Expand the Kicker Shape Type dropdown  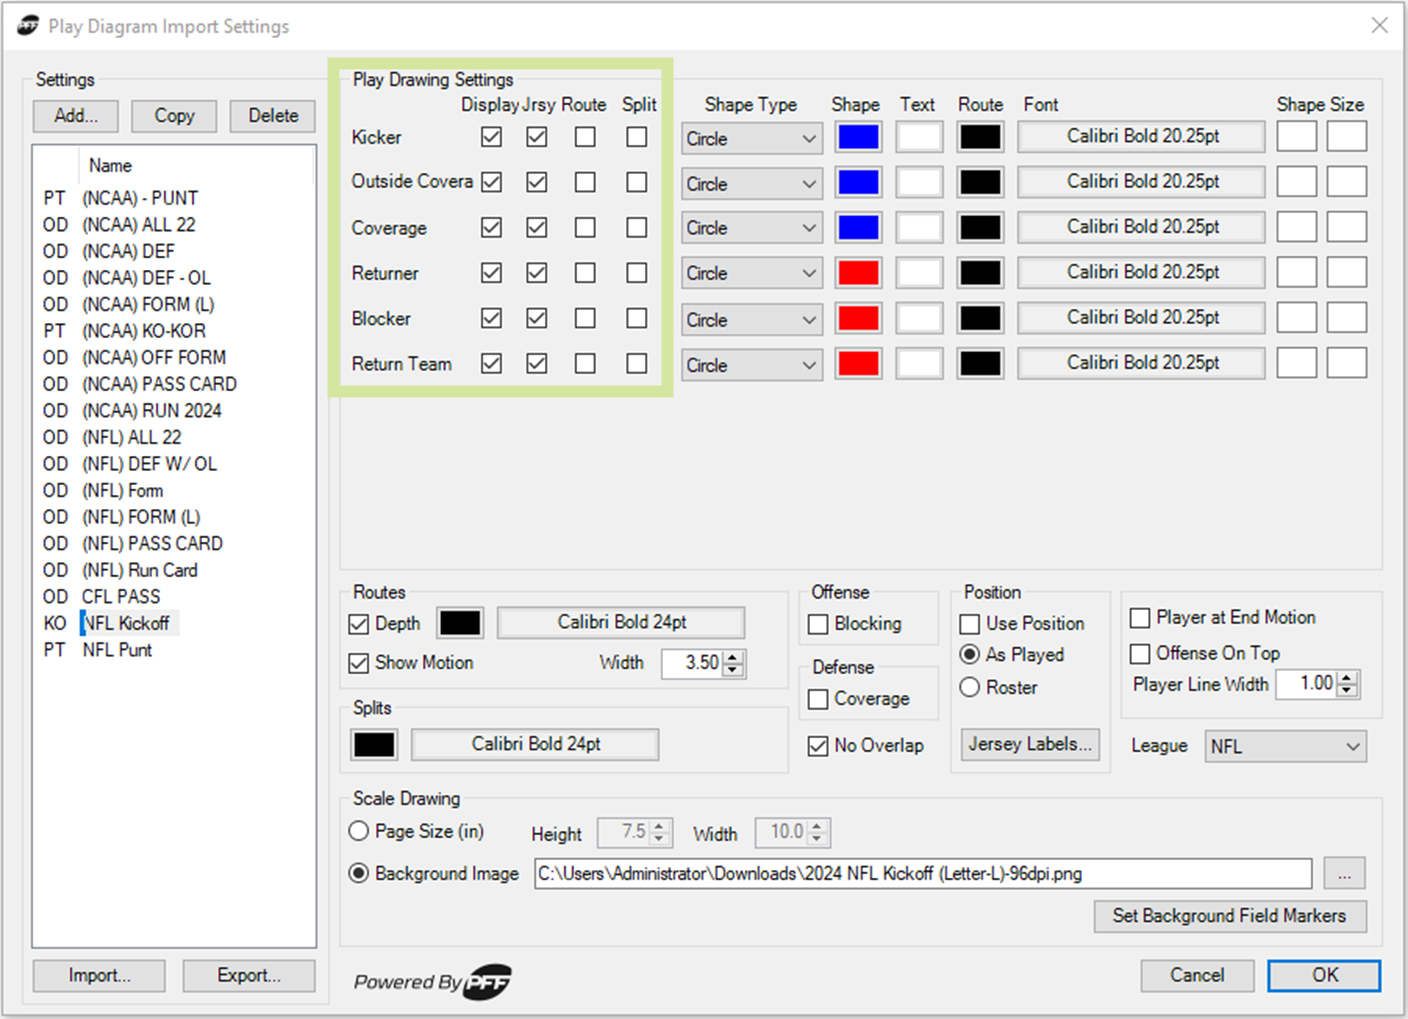pyautogui.click(x=752, y=139)
